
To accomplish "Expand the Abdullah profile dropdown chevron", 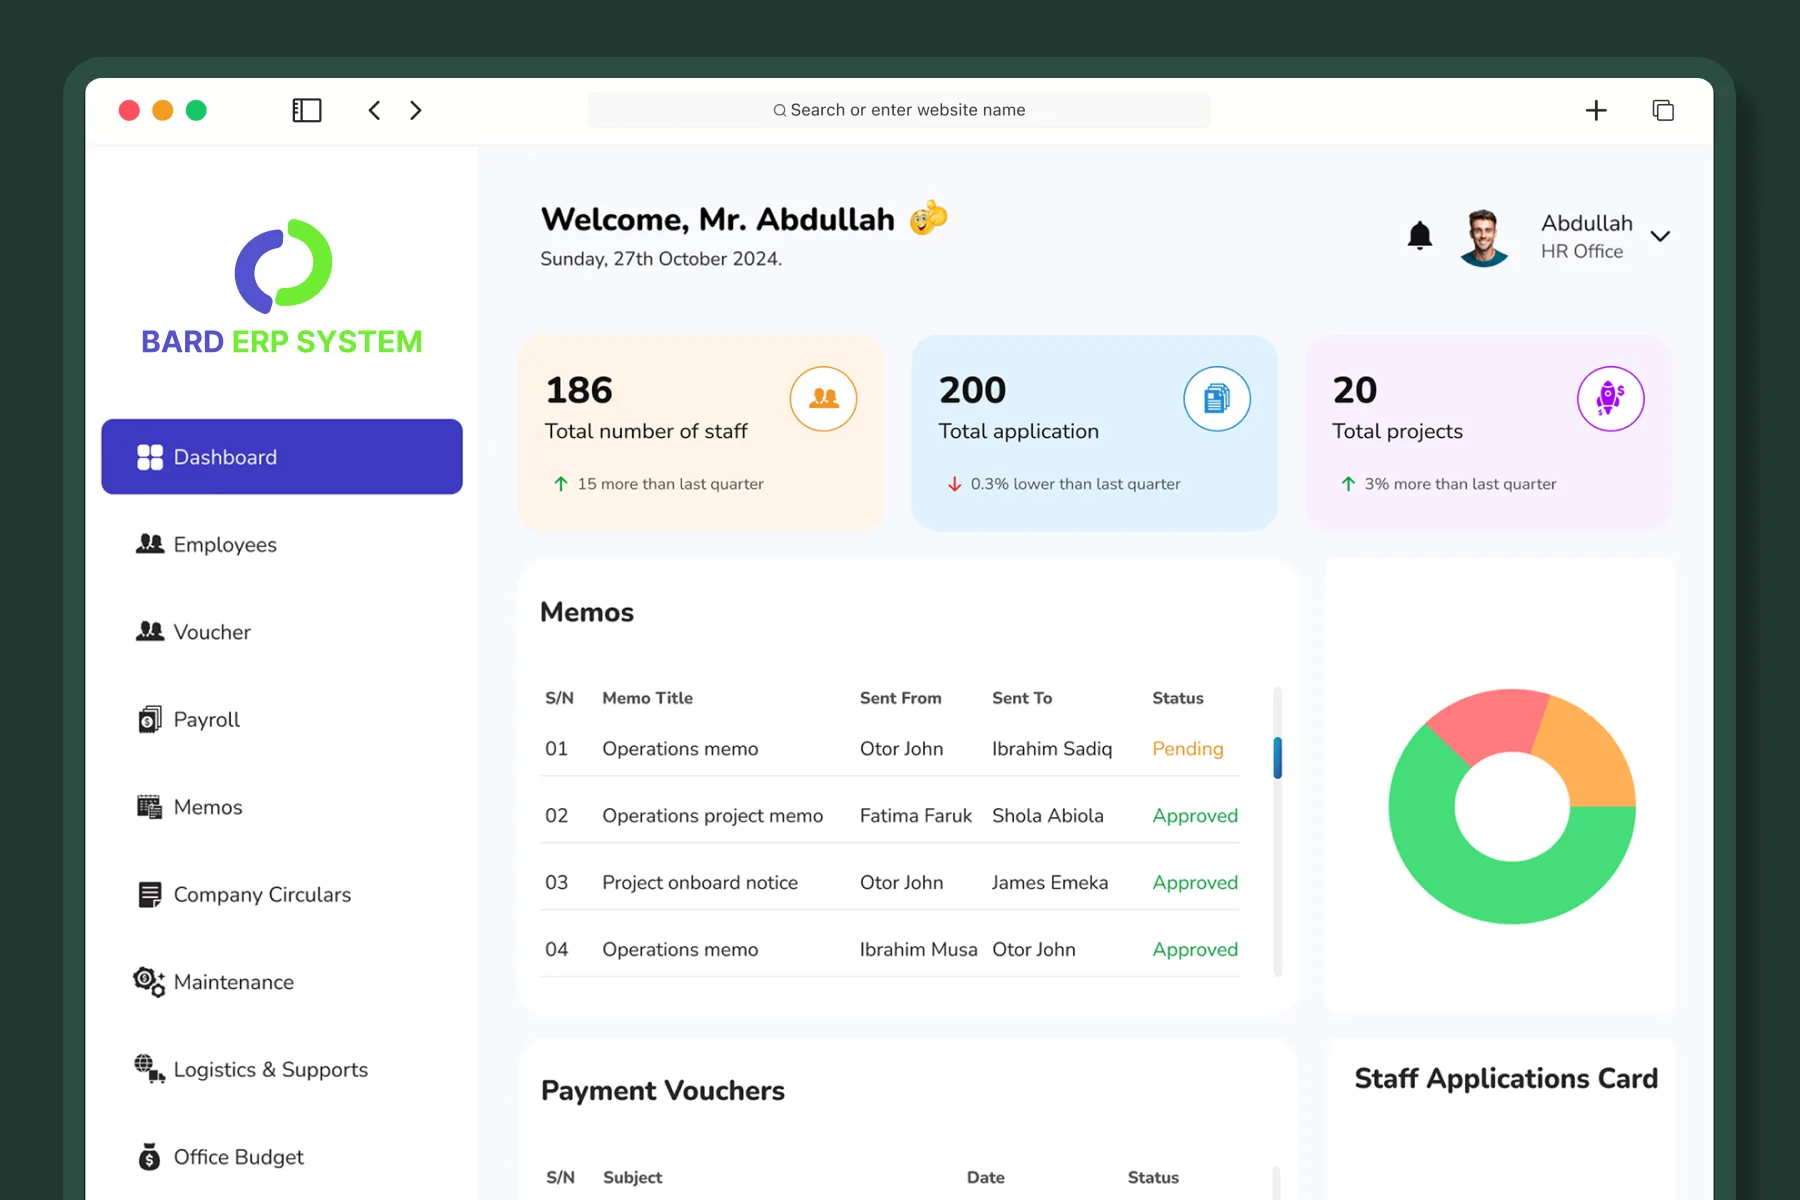I will pos(1660,237).
